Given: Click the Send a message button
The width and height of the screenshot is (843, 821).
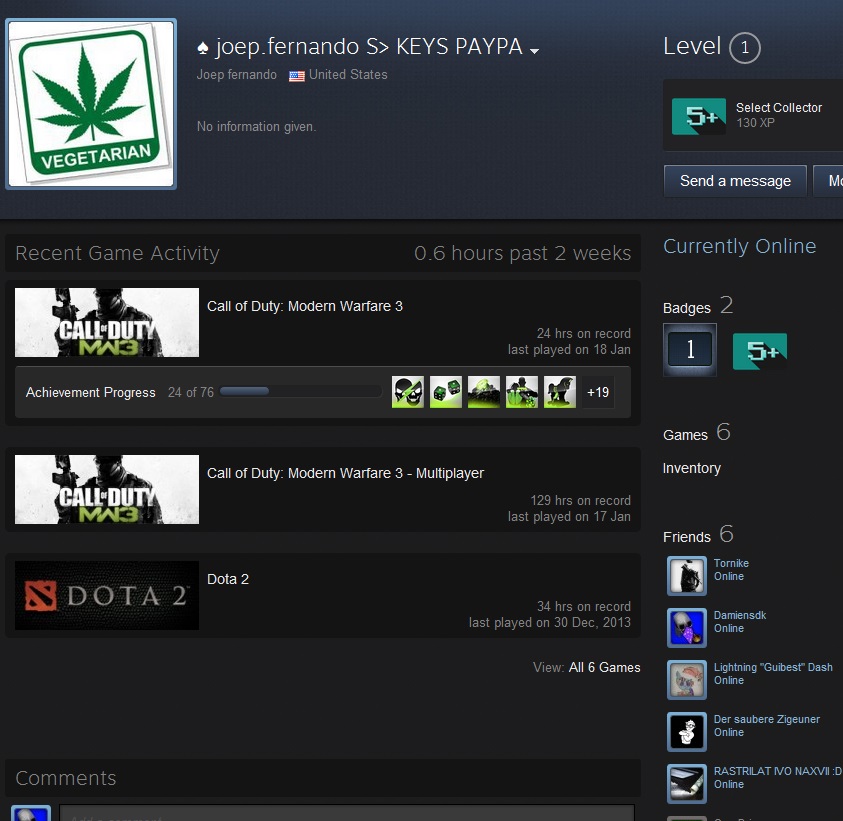Looking at the screenshot, I should pyautogui.click(x=735, y=181).
